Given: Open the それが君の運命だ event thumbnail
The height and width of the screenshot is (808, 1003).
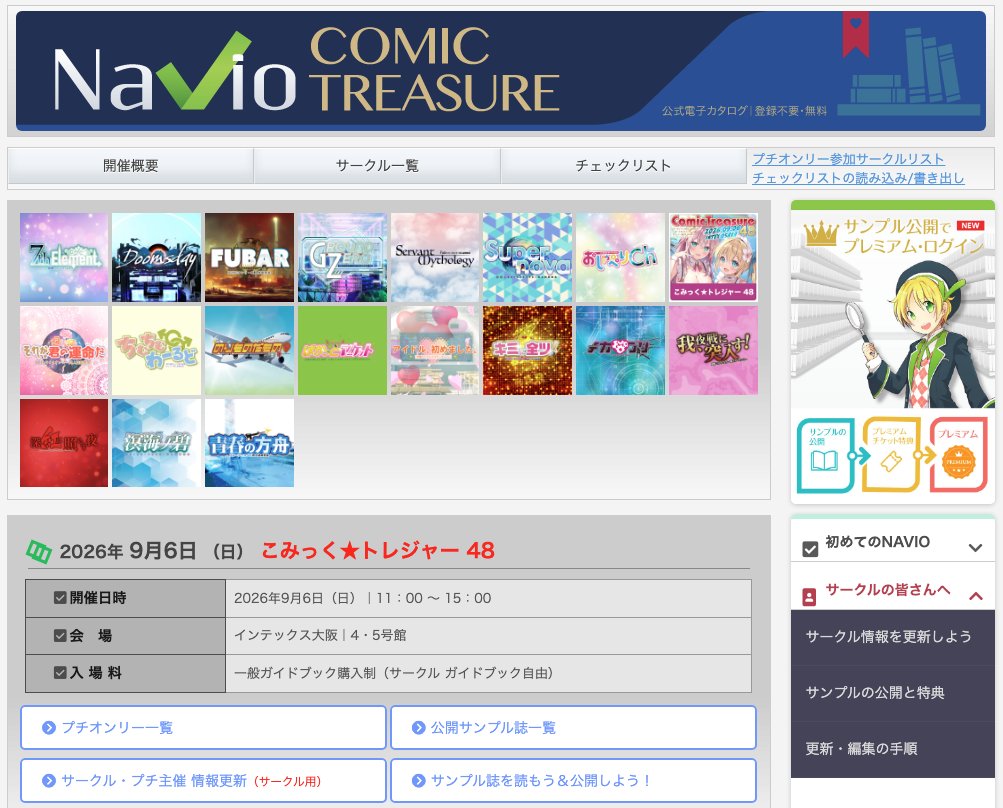Looking at the screenshot, I should [x=64, y=350].
